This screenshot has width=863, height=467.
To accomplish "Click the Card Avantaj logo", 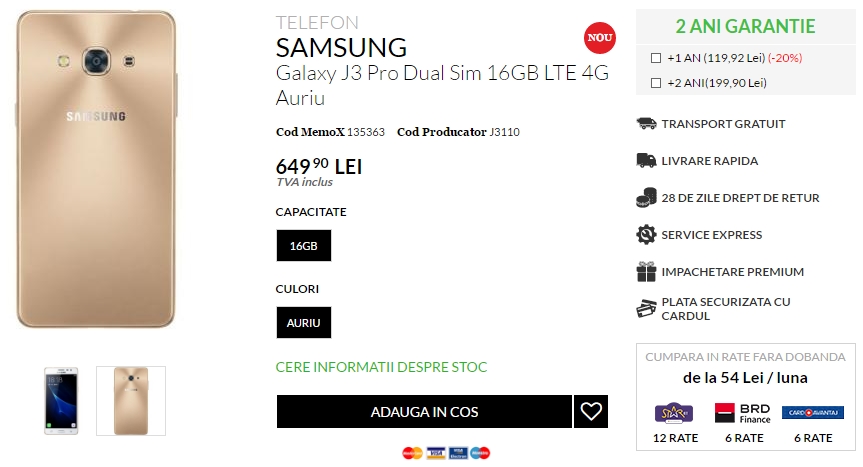I will coord(812,412).
